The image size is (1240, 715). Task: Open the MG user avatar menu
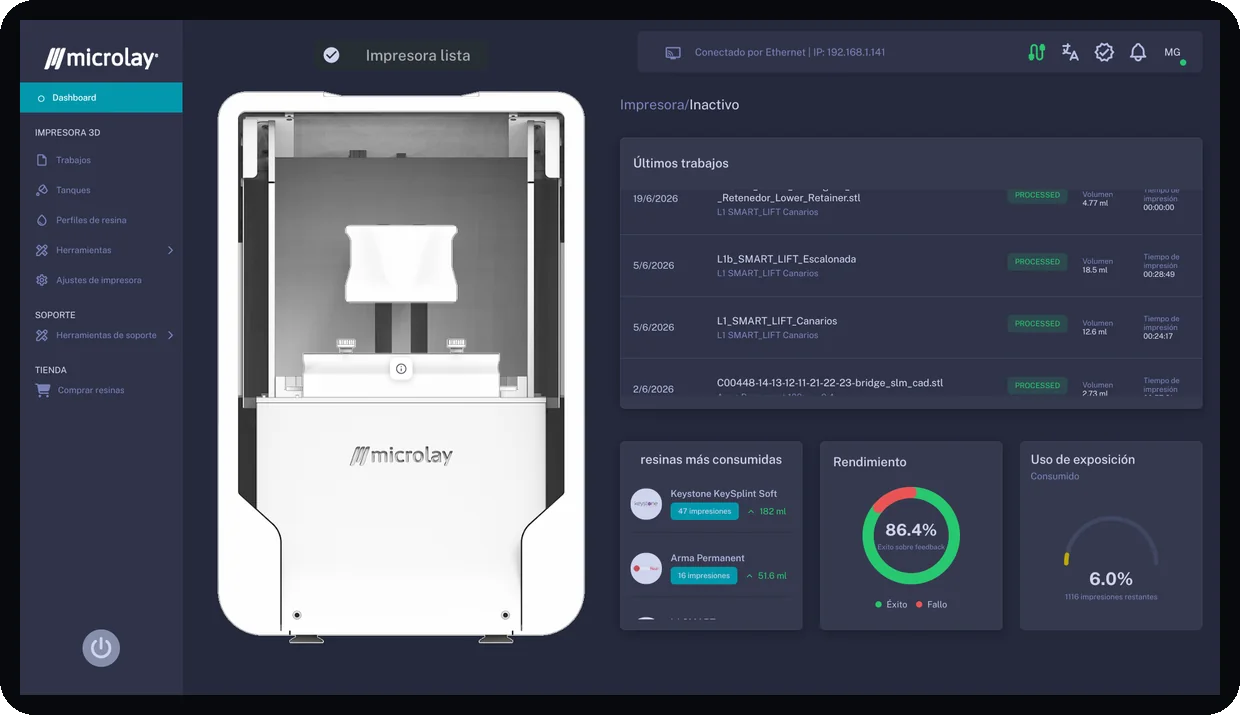(1173, 53)
